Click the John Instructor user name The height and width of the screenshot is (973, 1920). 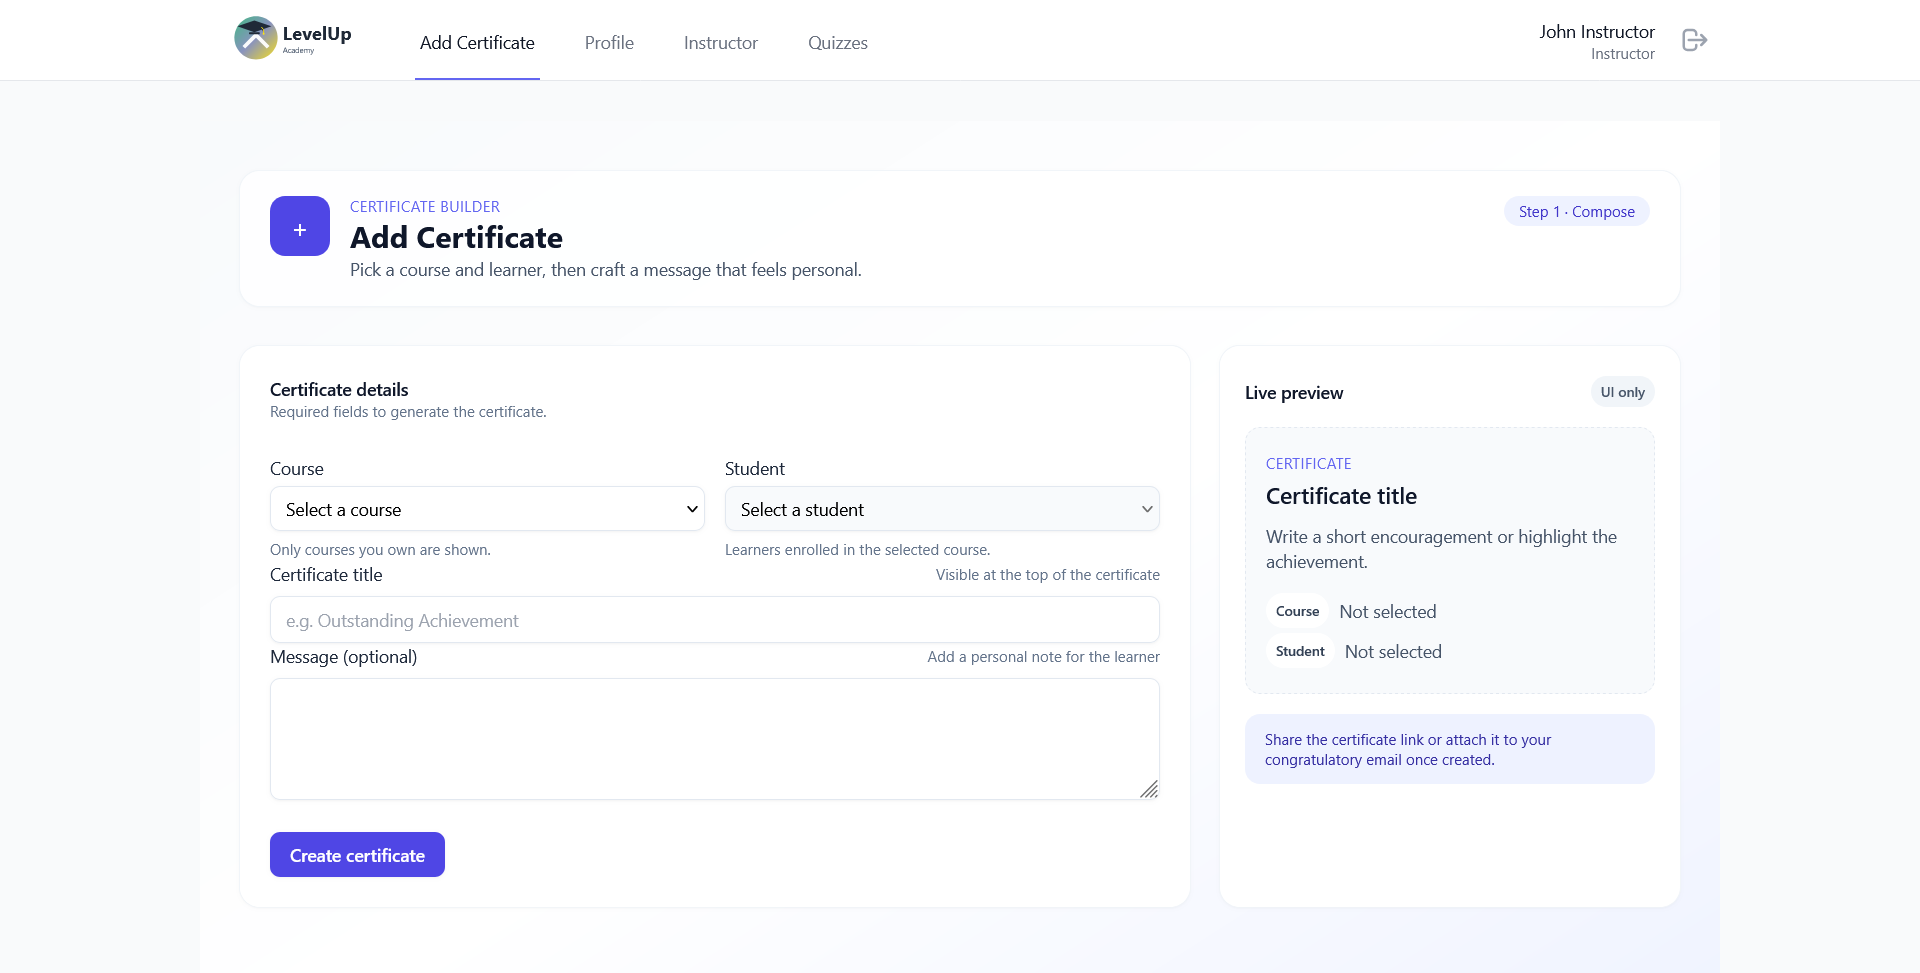[1596, 32]
